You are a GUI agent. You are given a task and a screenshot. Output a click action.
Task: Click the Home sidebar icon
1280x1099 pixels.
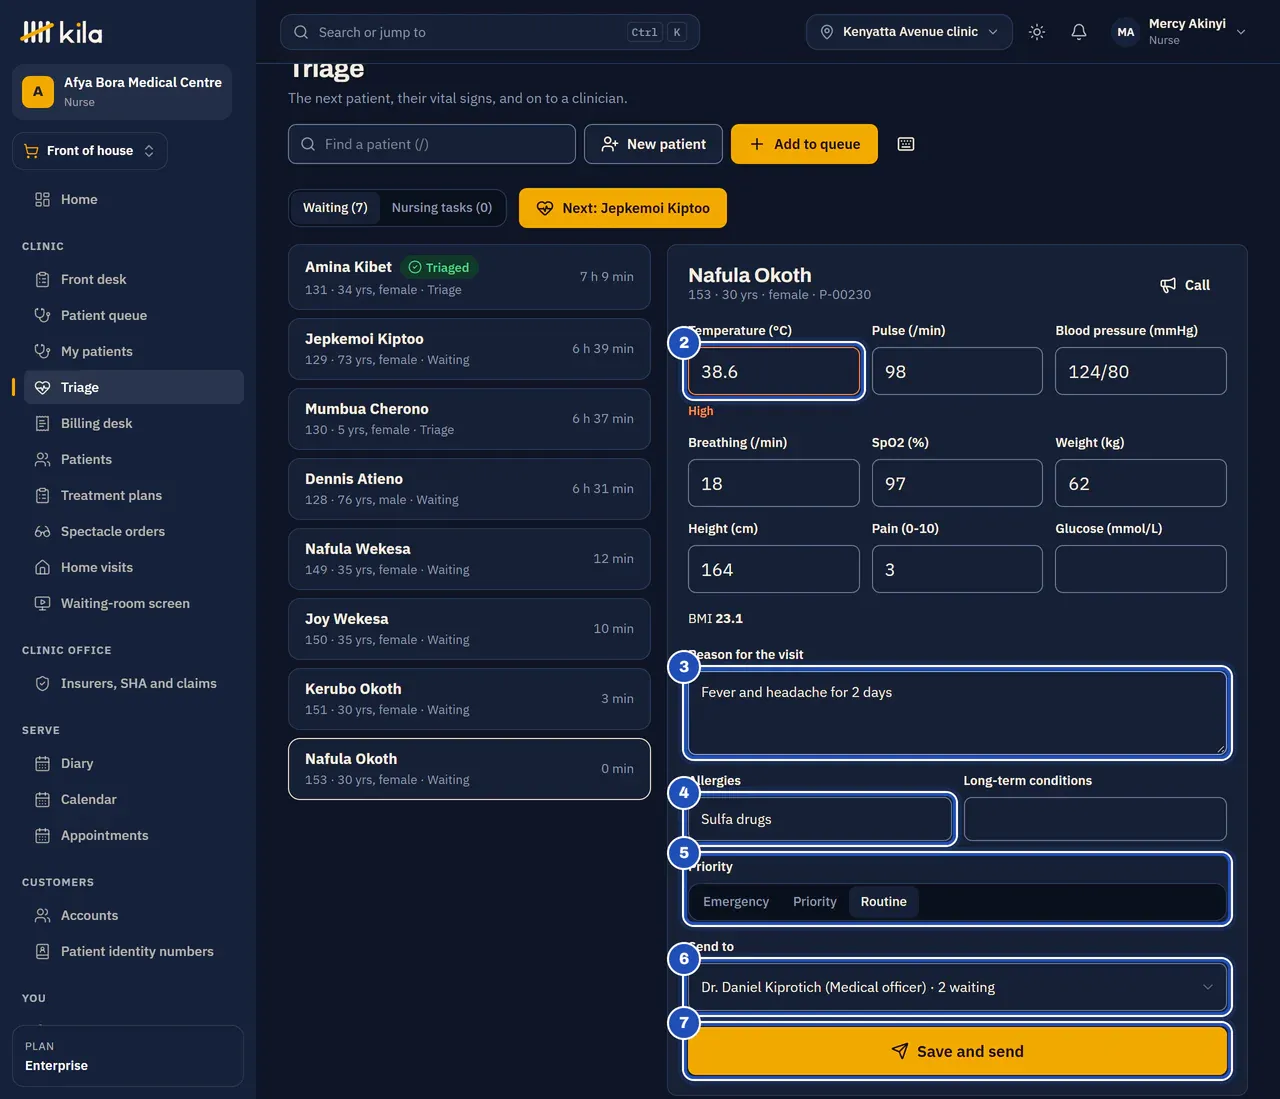click(x=42, y=199)
